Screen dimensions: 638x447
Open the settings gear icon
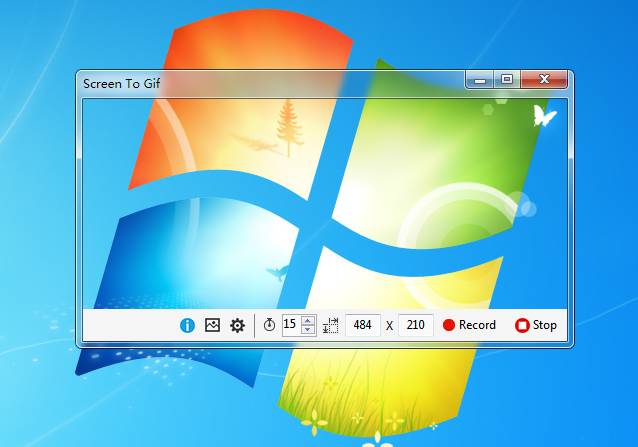tap(238, 325)
